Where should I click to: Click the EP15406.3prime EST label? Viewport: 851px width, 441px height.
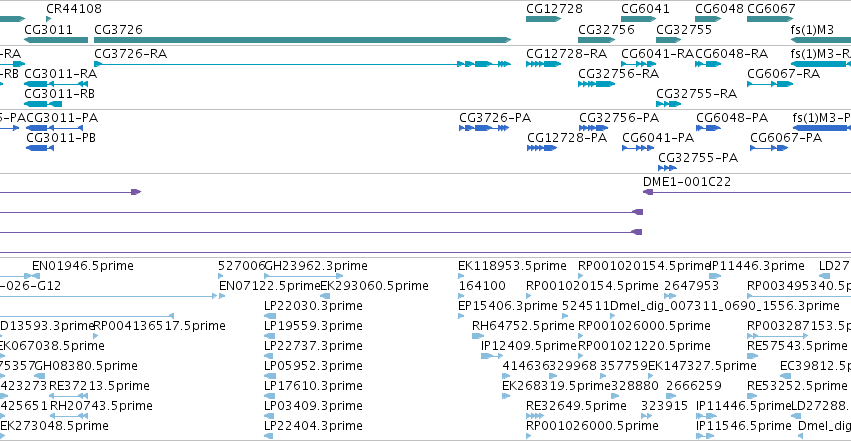pyautogui.click(x=507, y=306)
